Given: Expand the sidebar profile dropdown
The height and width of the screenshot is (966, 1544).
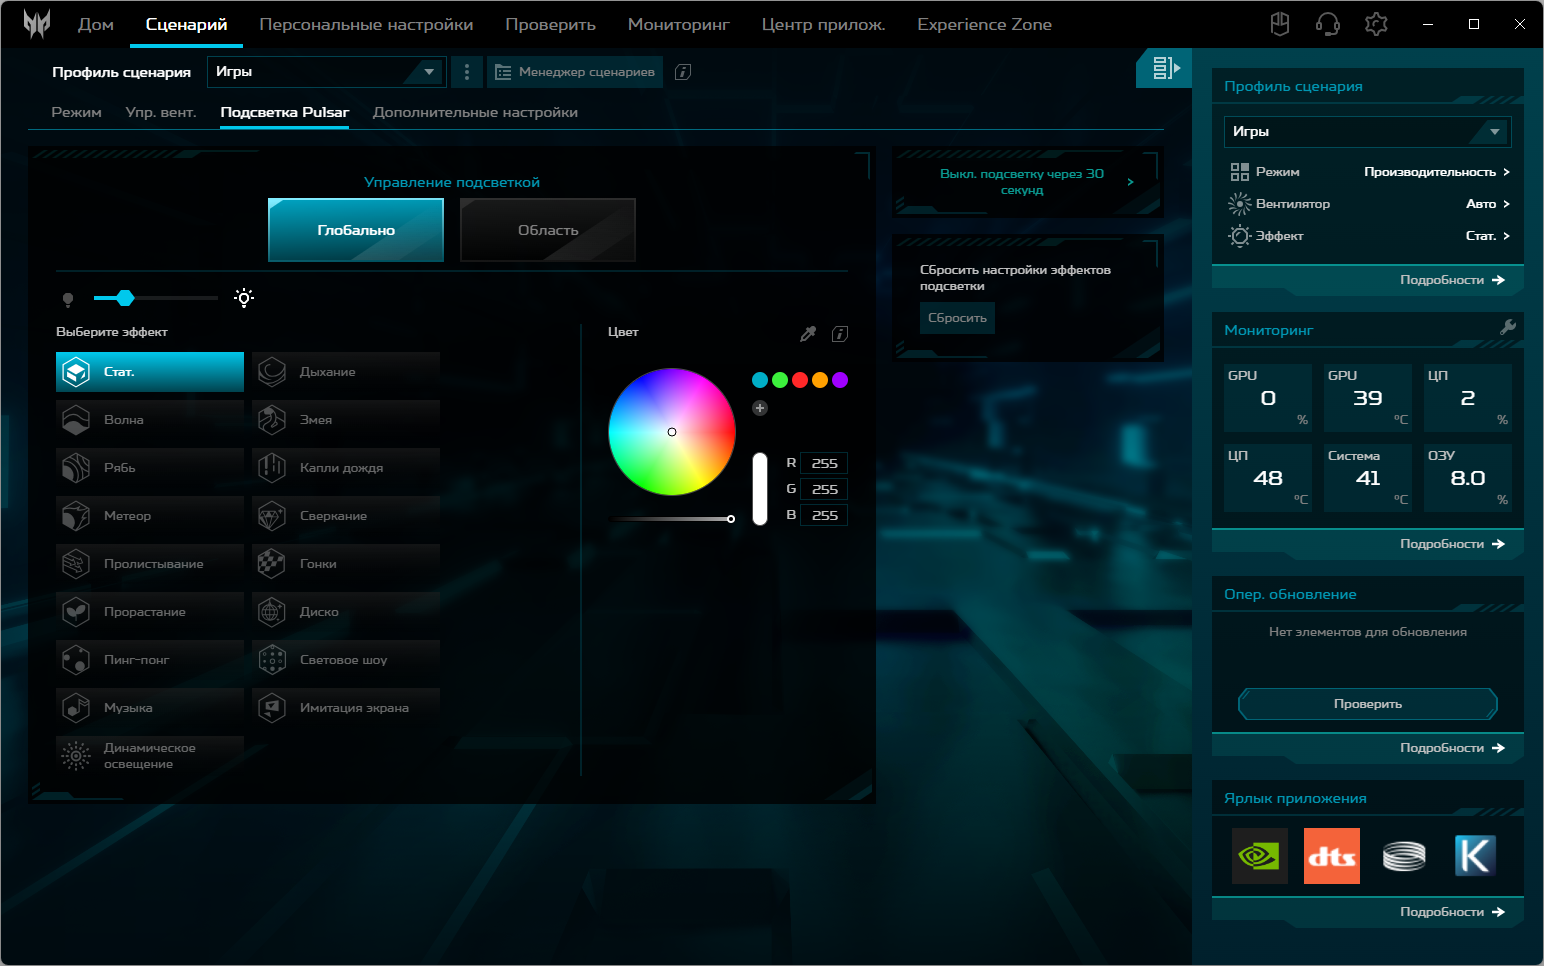Looking at the screenshot, I should pos(1367,132).
